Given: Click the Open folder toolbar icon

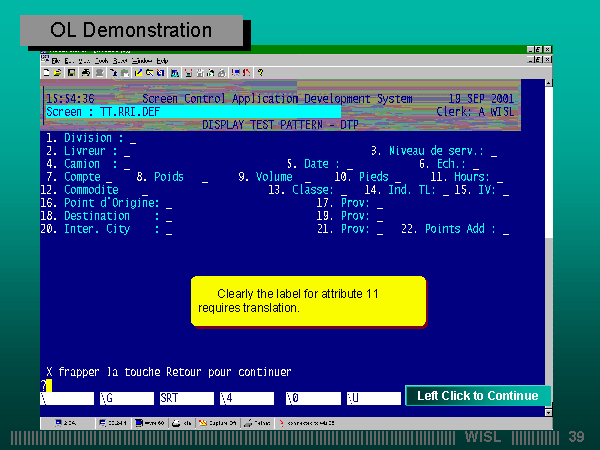Looking at the screenshot, I should coord(58,73).
